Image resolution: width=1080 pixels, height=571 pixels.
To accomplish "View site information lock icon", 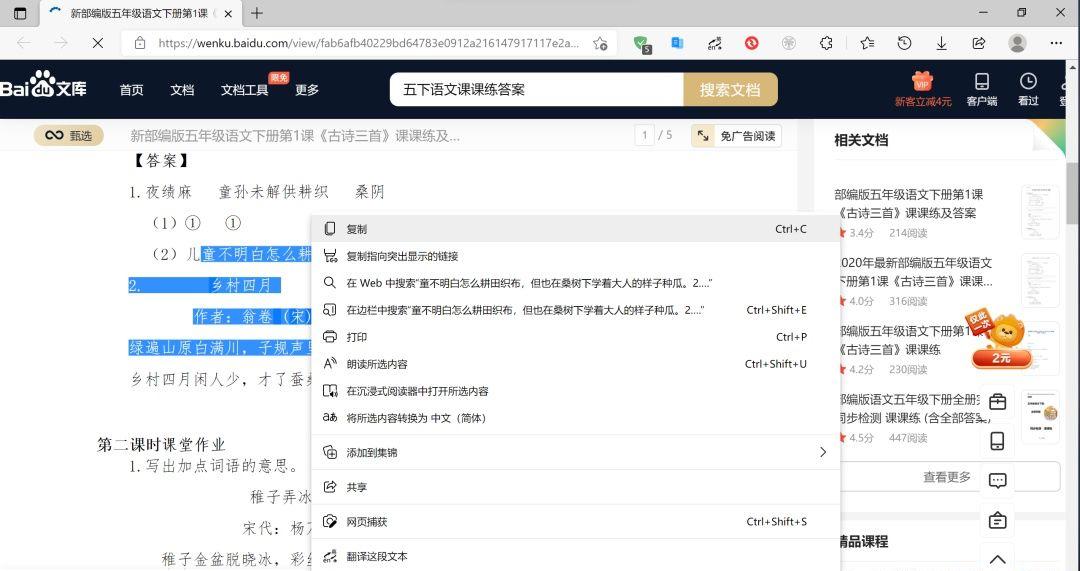I will (140, 43).
